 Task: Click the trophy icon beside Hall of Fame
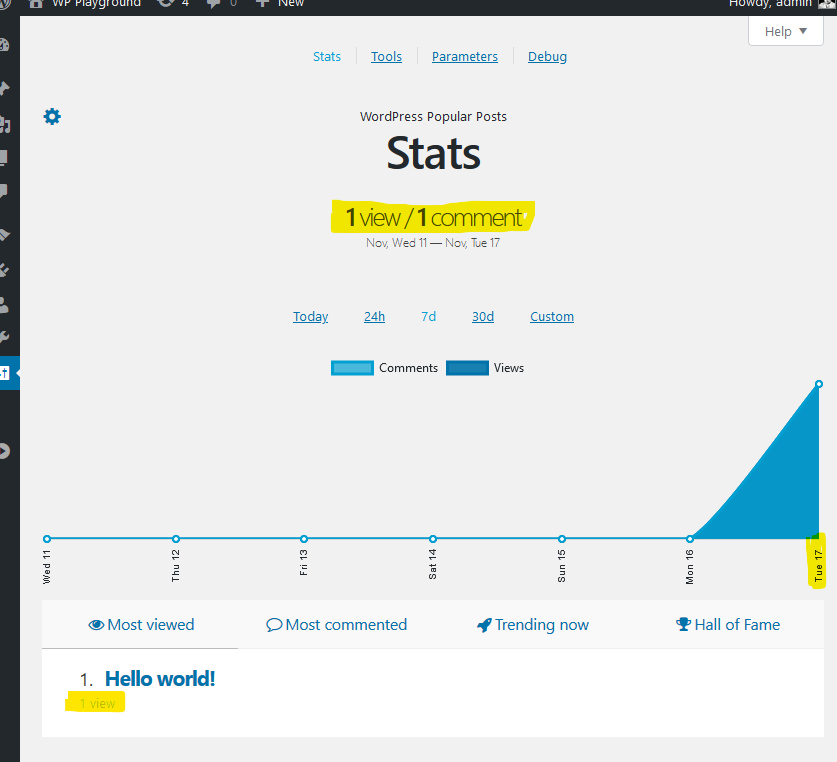point(683,624)
